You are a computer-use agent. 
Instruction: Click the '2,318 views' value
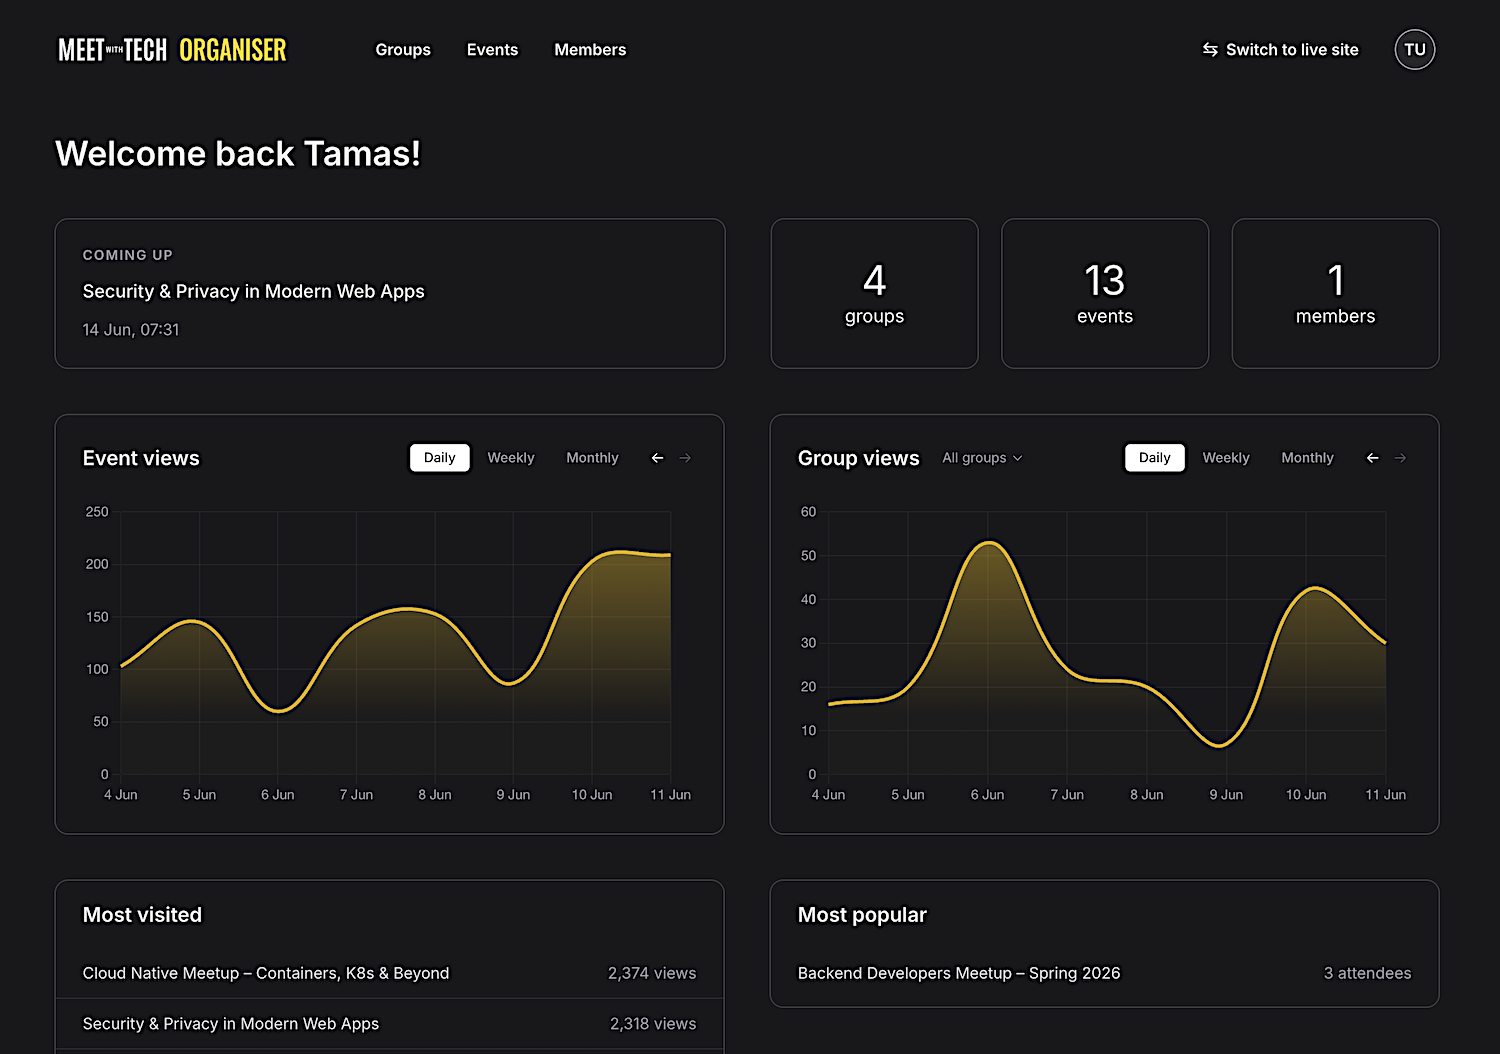(x=653, y=1024)
